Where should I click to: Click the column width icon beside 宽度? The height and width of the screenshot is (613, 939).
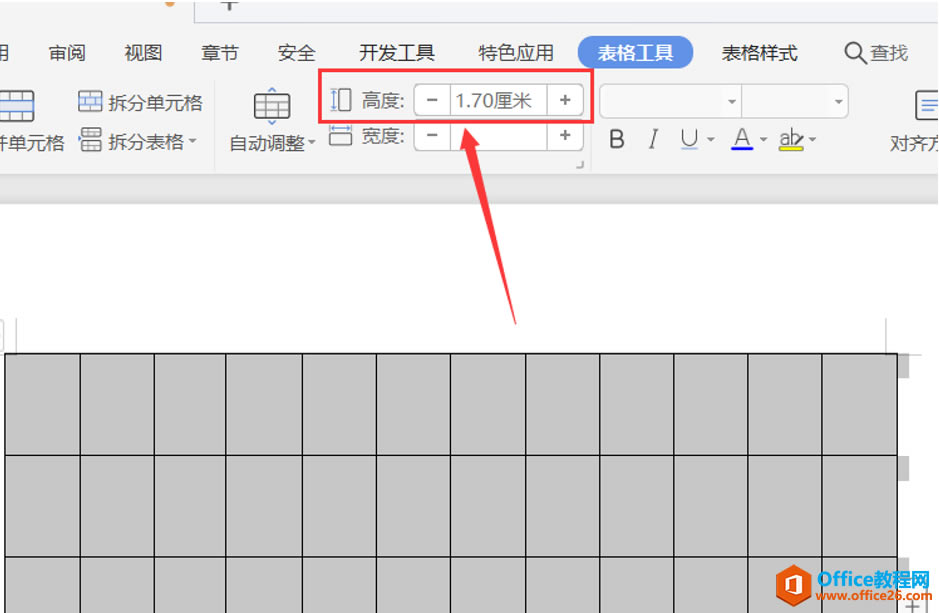pyautogui.click(x=340, y=136)
